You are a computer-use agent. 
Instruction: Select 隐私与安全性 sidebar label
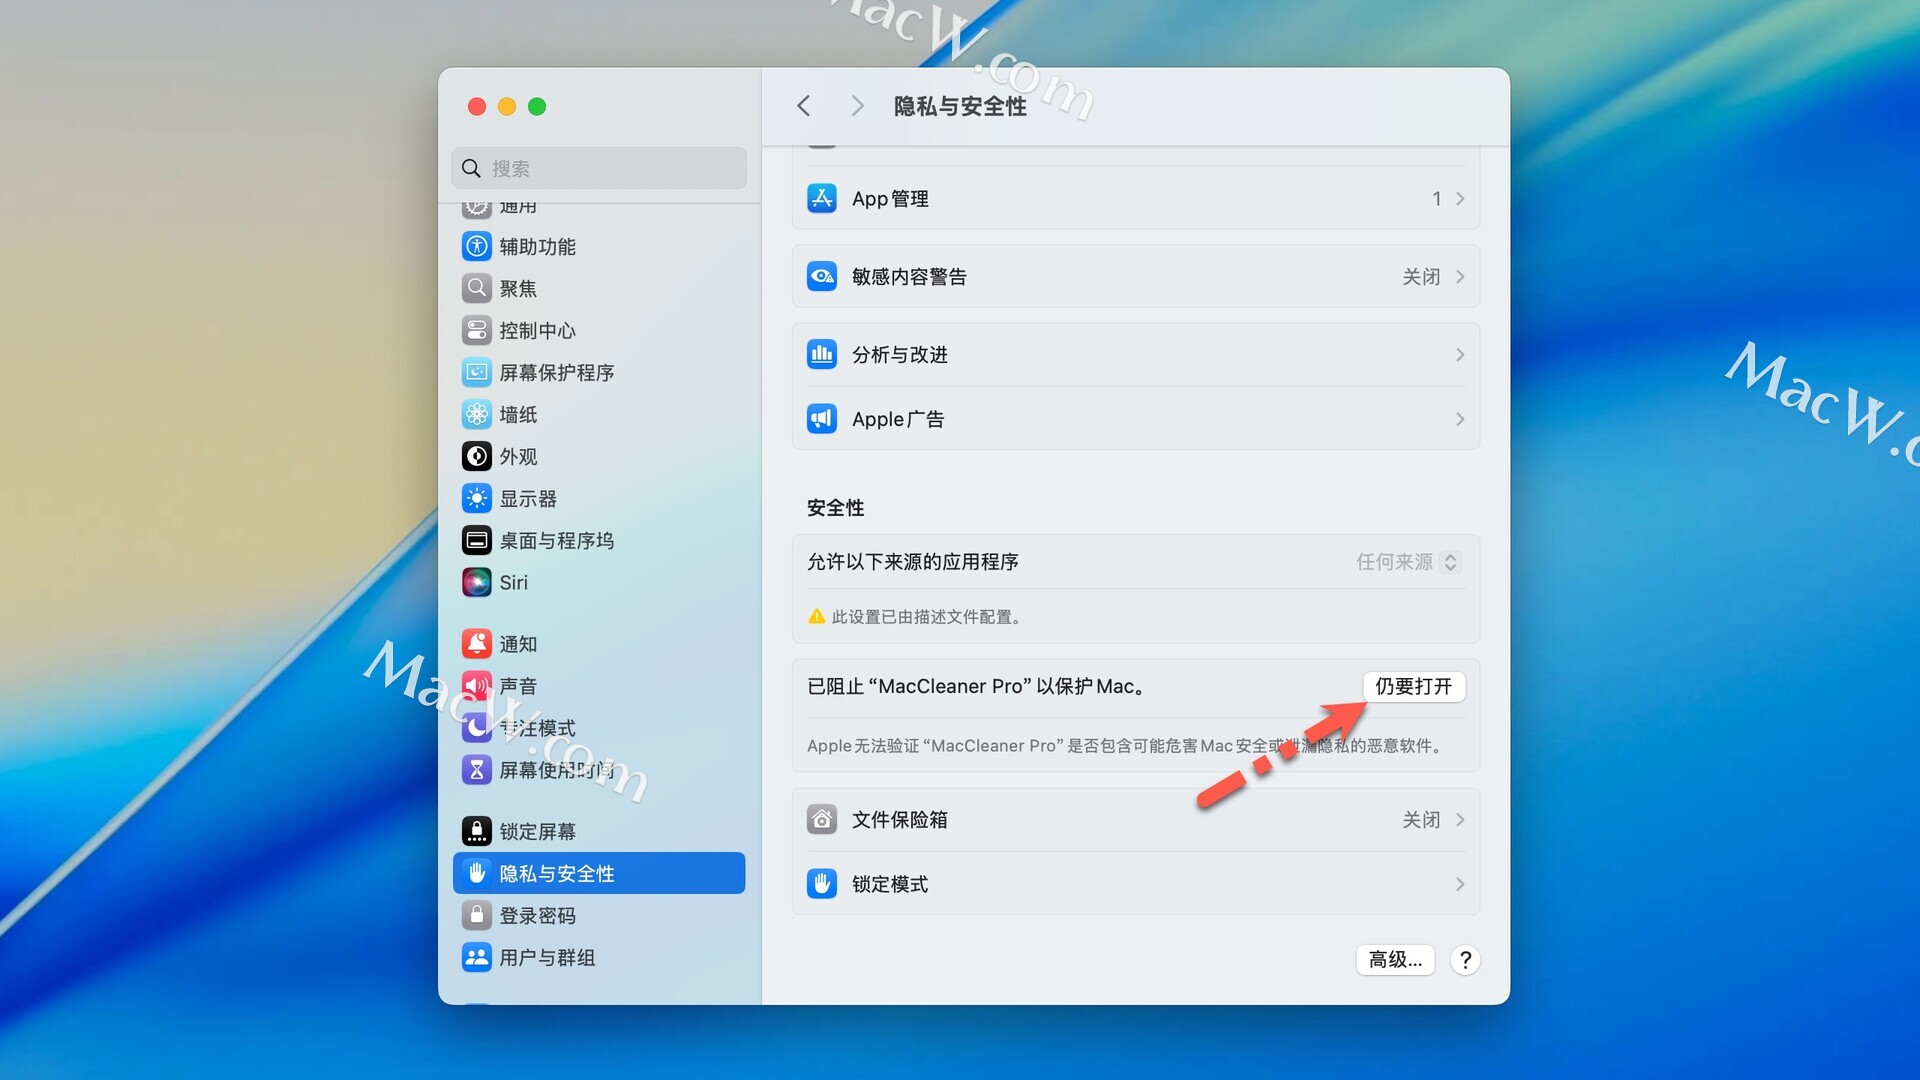(x=556, y=873)
